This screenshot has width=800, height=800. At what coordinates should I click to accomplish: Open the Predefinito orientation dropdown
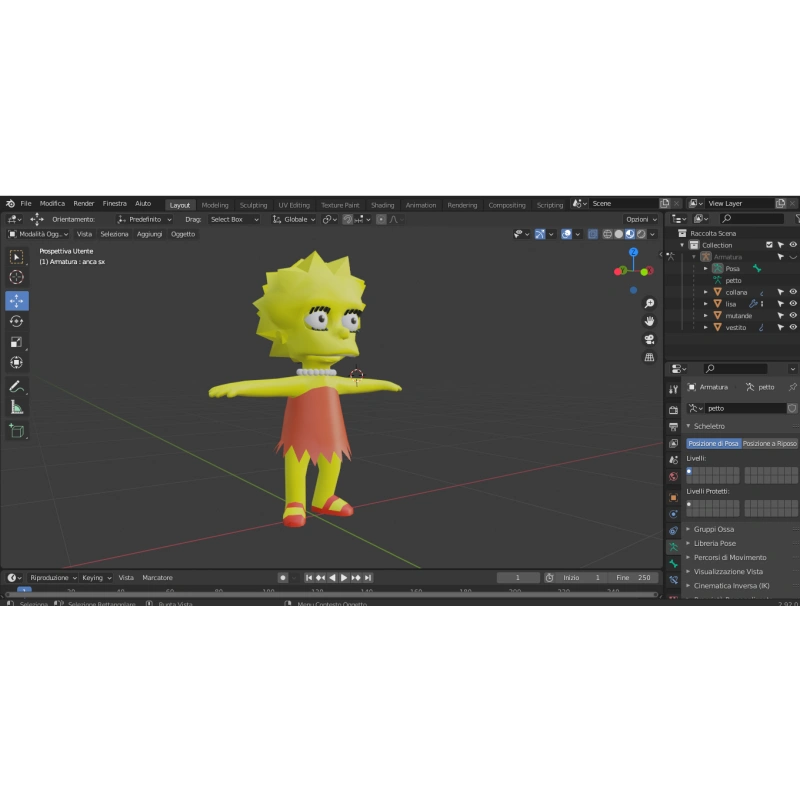144,219
